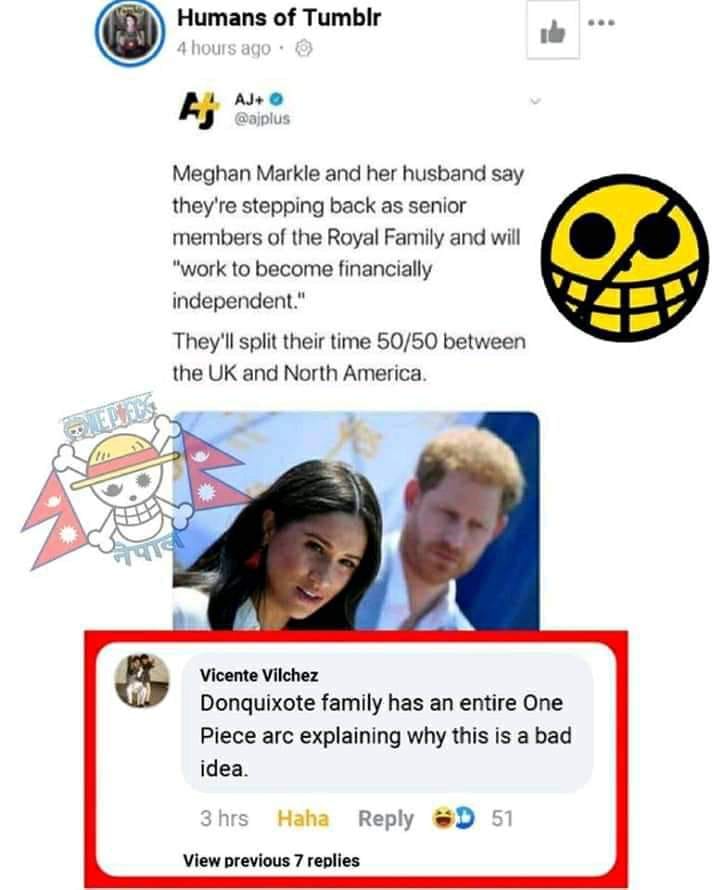712x890 pixels.
Task: Toggle the Haha reaction on the comment
Action: (x=303, y=818)
